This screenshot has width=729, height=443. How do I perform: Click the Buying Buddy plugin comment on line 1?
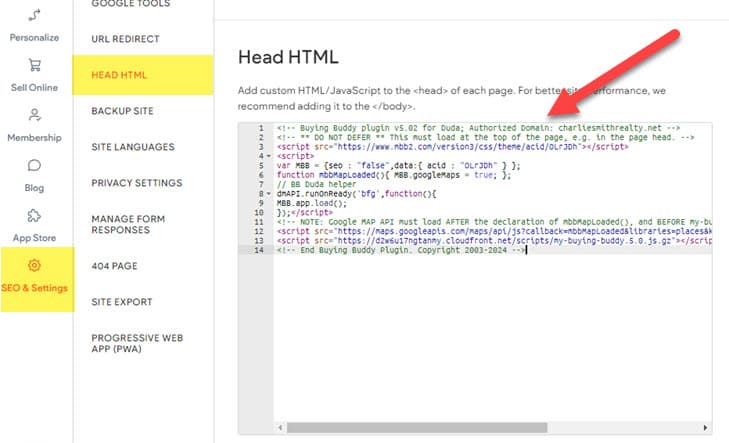point(478,128)
